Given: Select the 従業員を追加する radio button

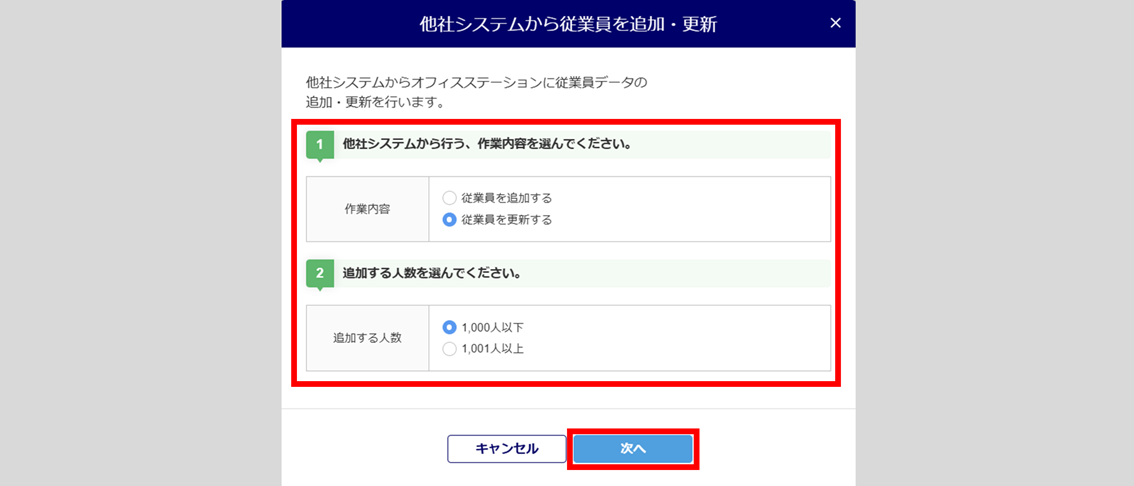Looking at the screenshot, I should 449,197.
